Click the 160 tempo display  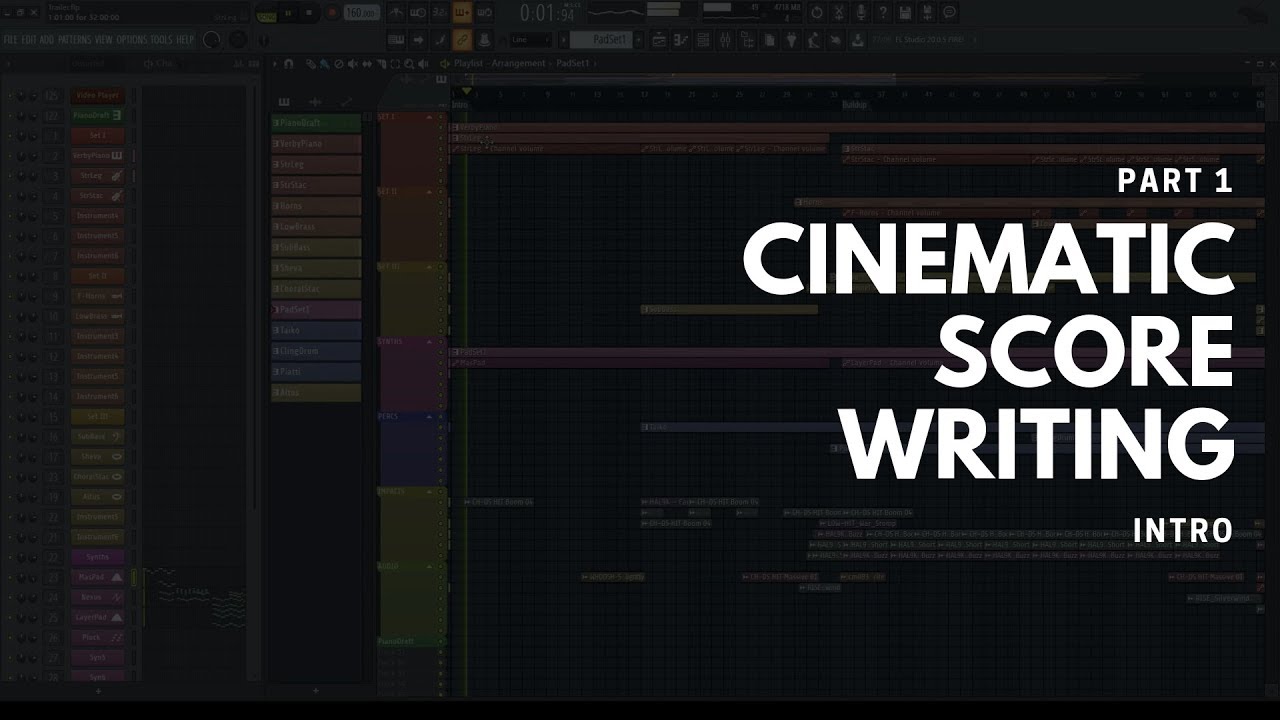(362, 13)
